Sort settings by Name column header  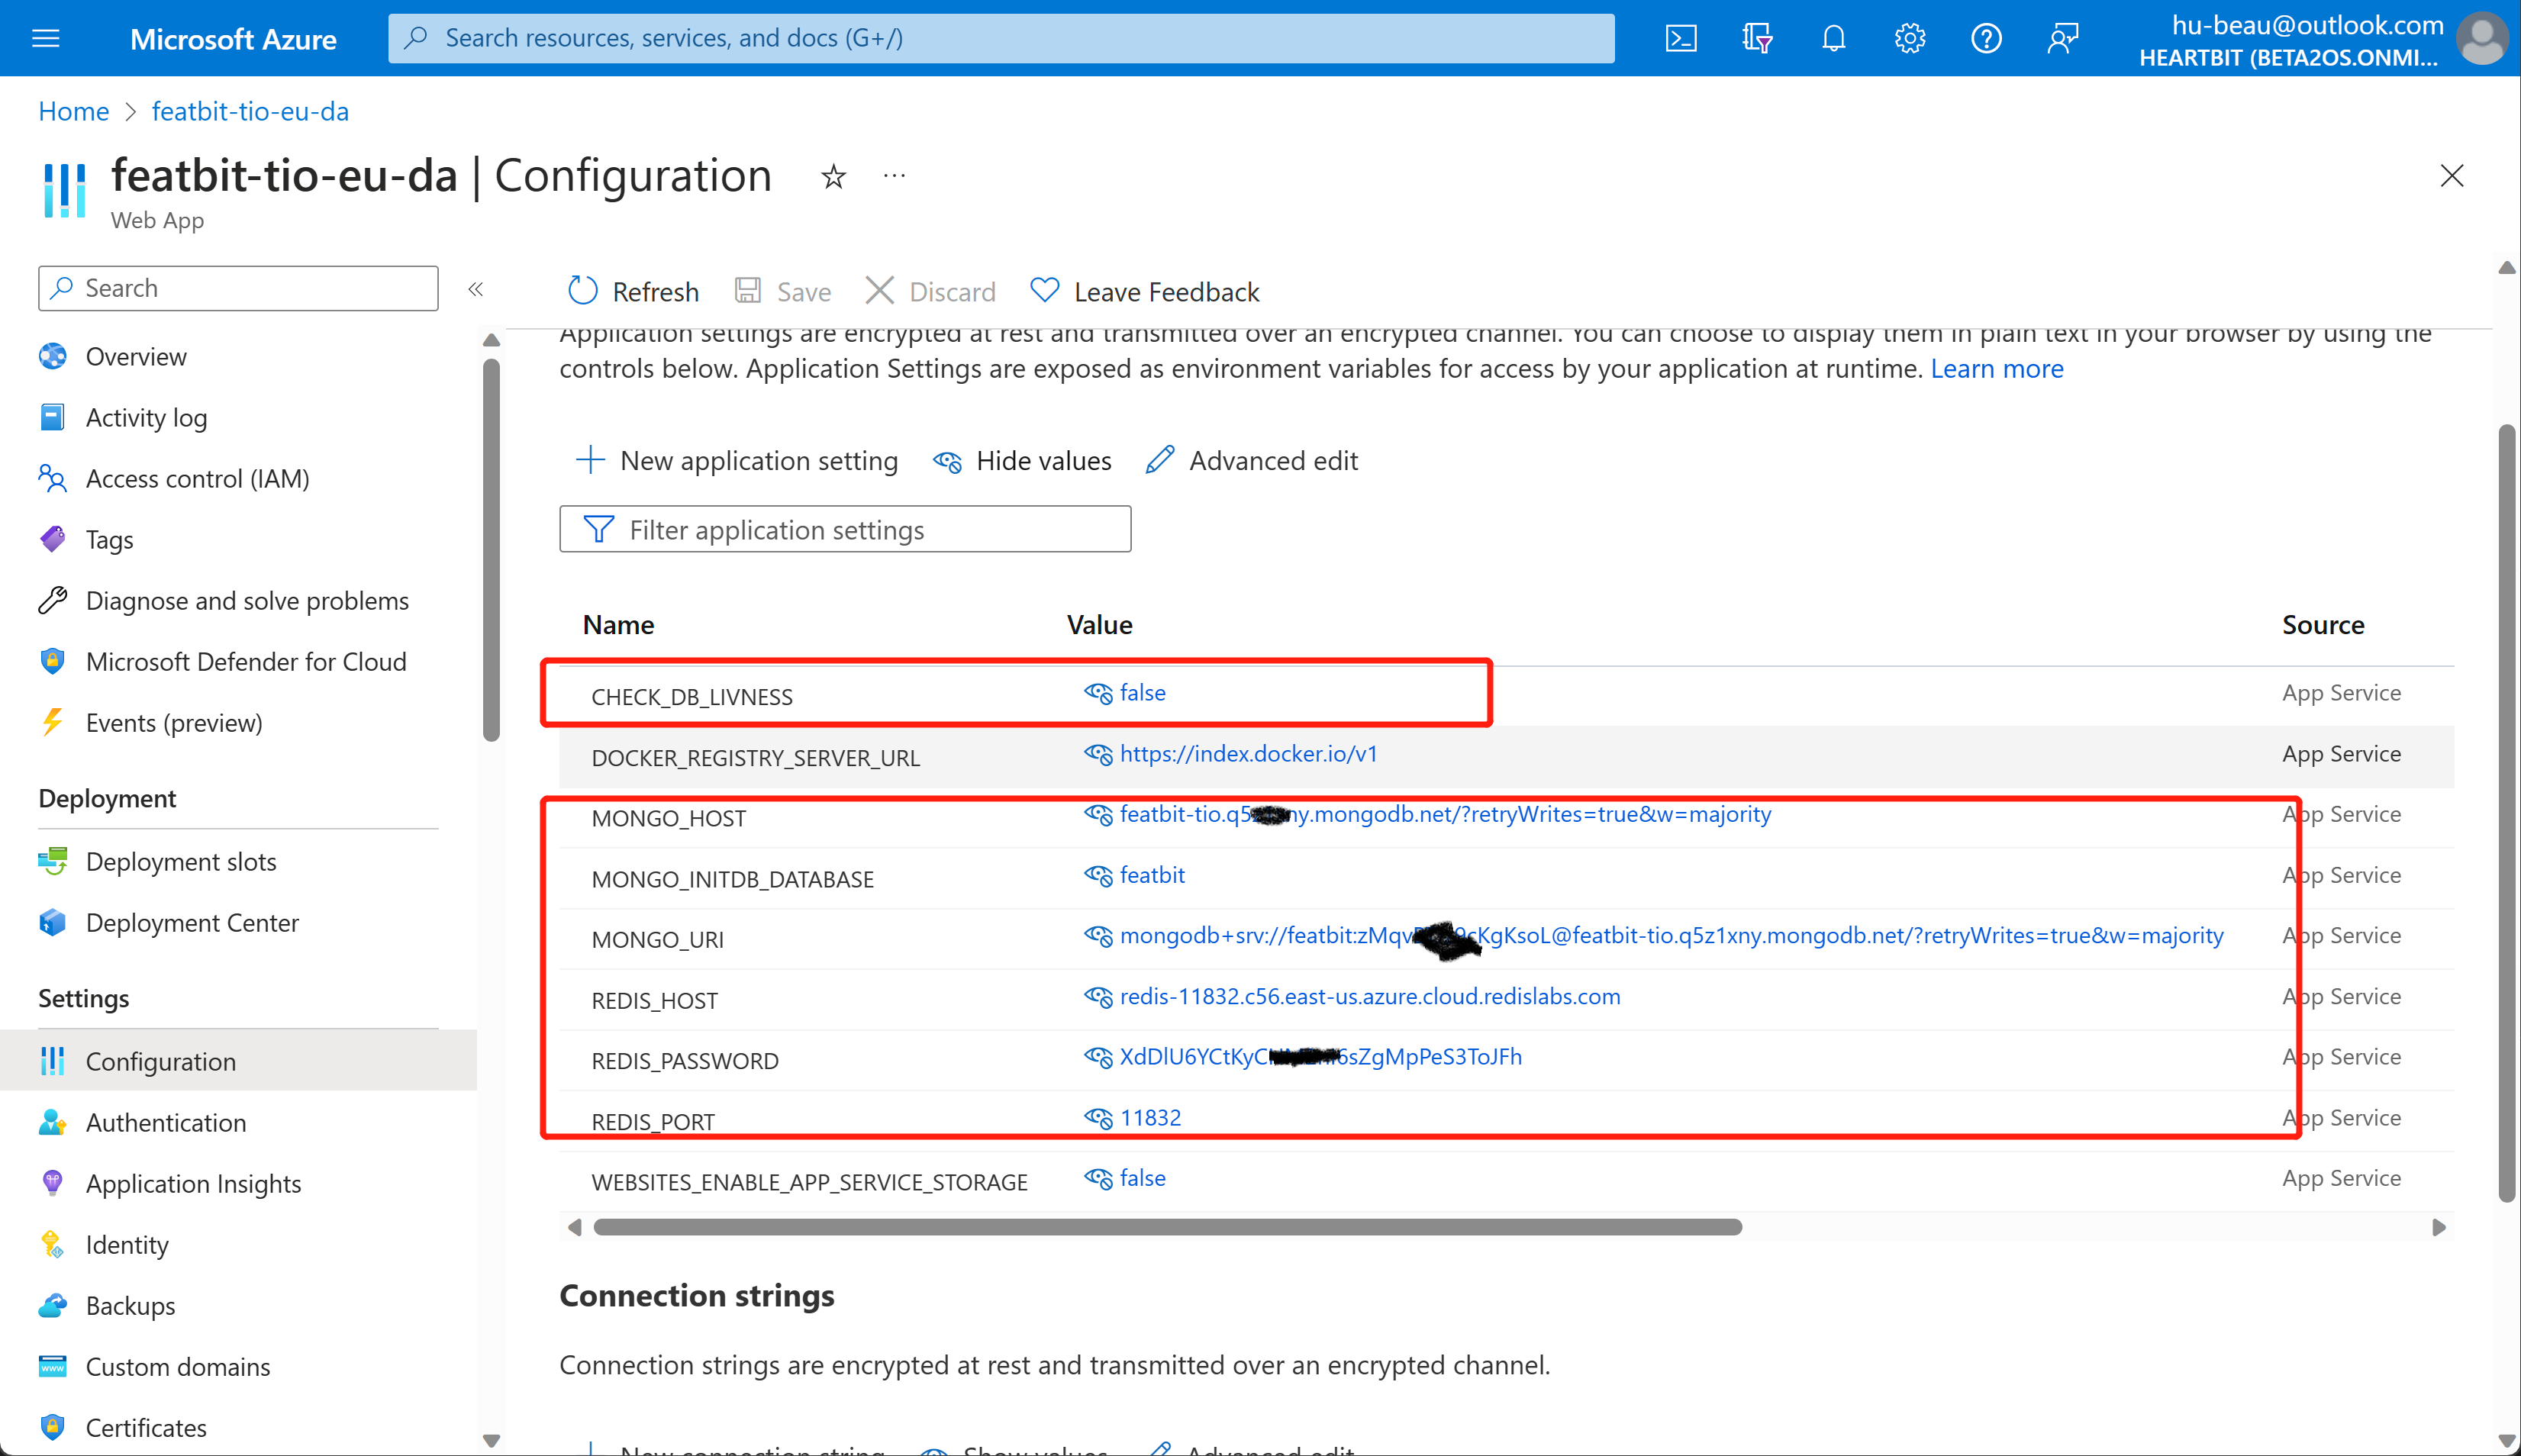click(x=618, y=625)
